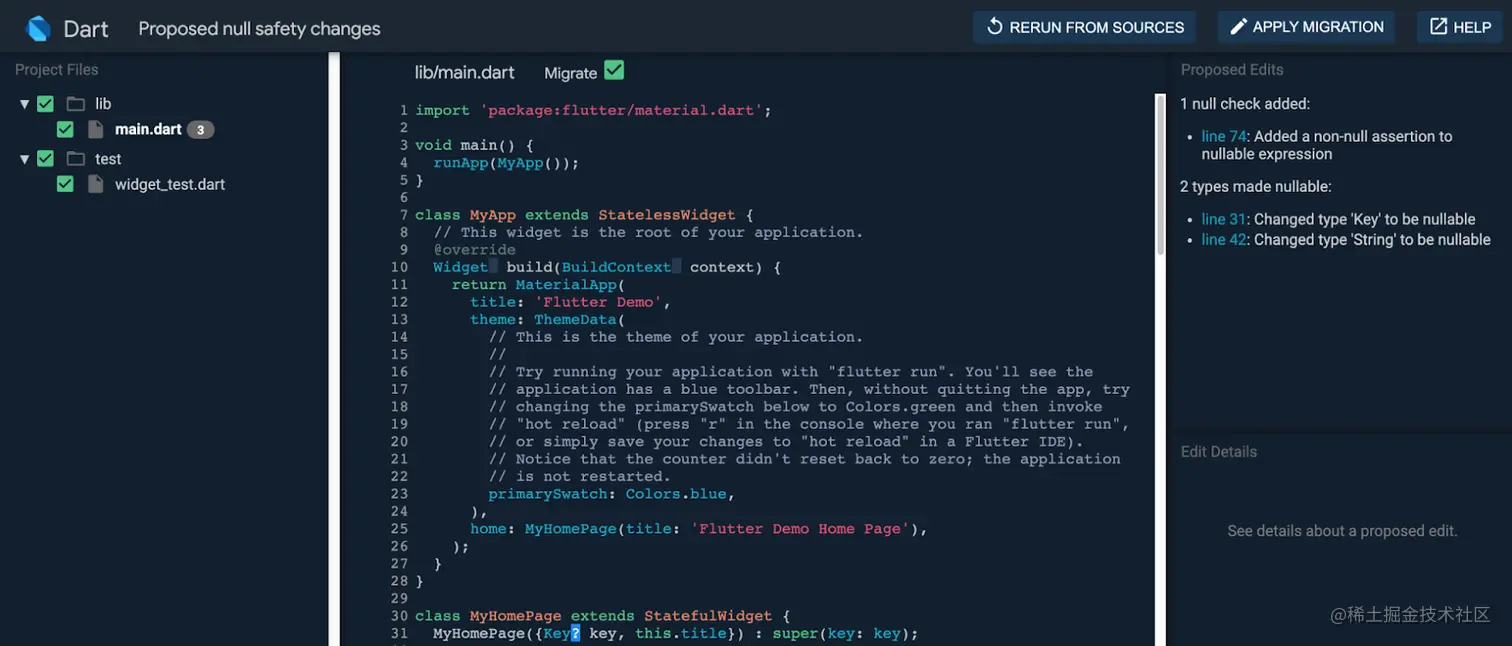Click the 'Proposed Edits' panel heading
The image size is (1512, 646).
(x=1232, y=70)
